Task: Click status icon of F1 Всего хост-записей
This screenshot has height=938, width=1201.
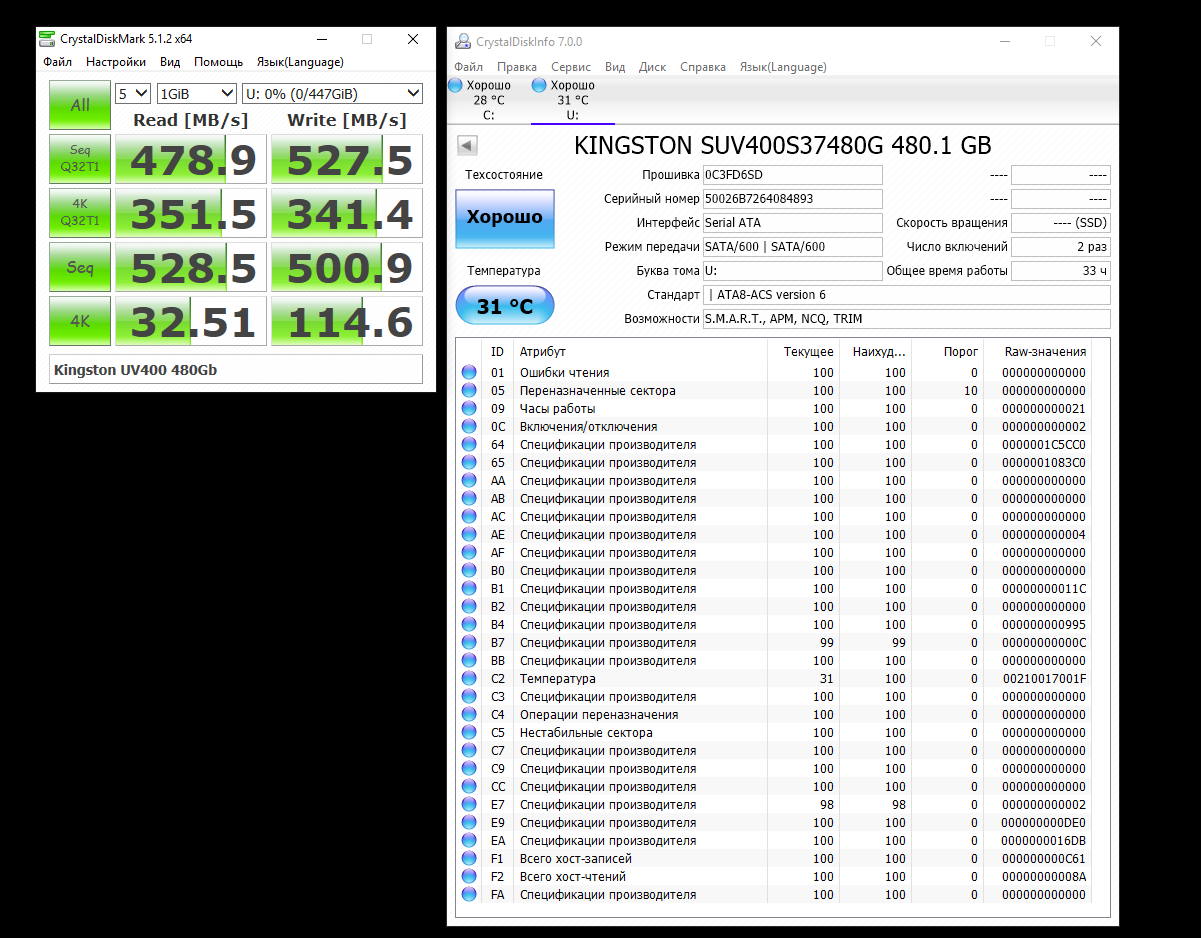Action: click(x=469, y=859)
